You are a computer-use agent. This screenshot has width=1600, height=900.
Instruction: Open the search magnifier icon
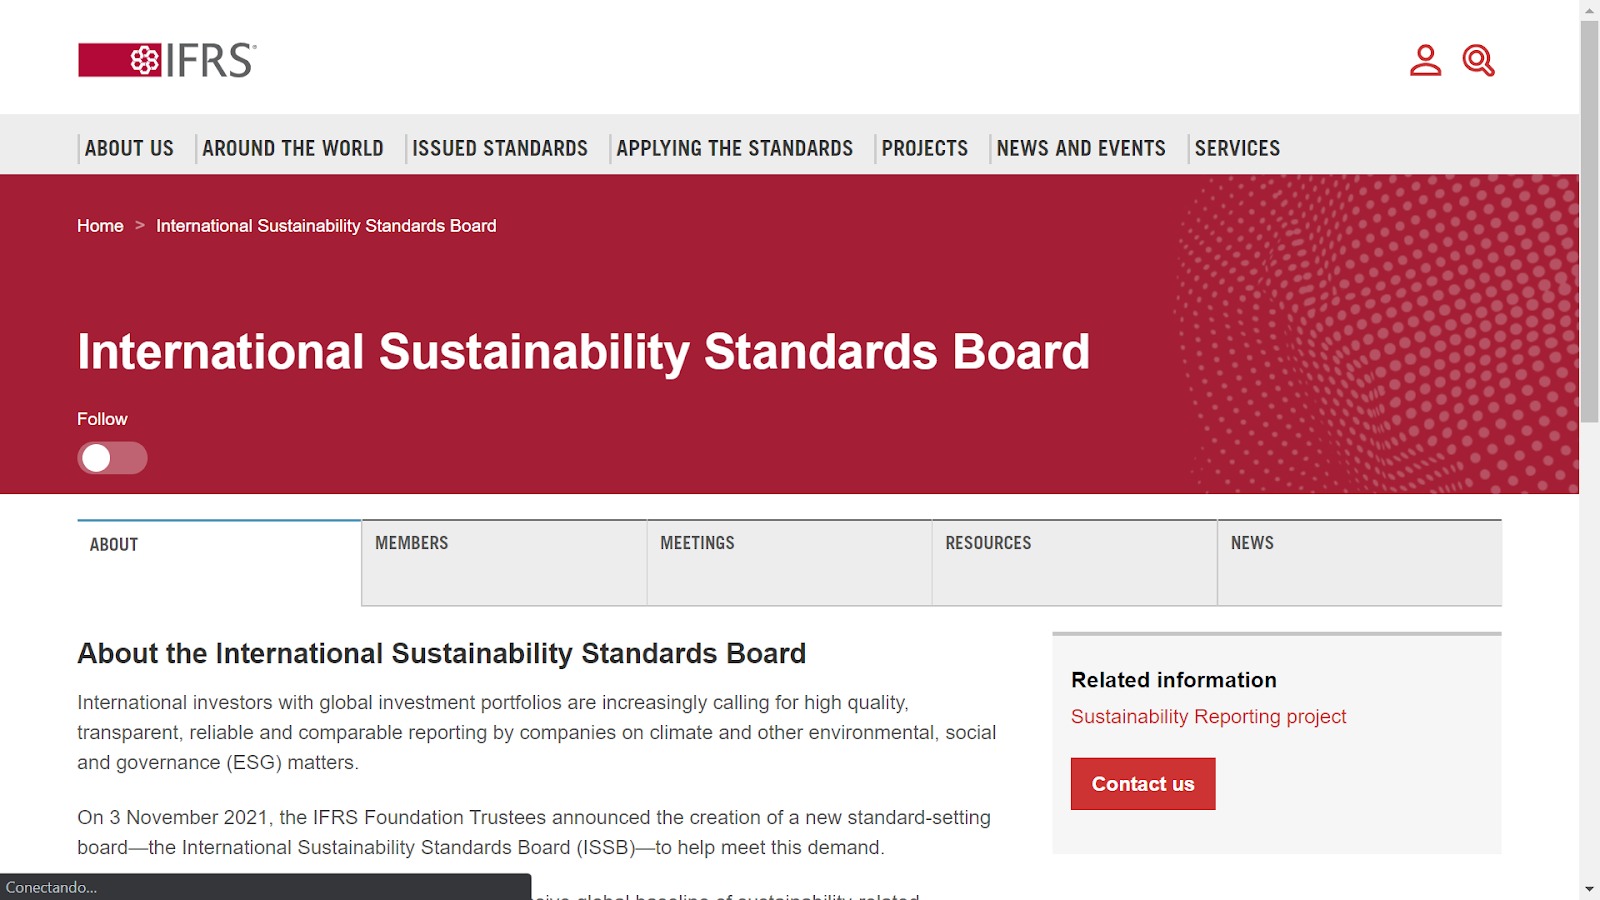[x=1478, y=60]
